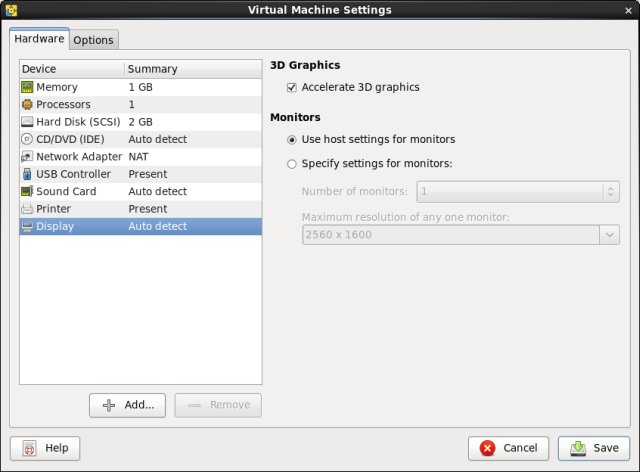This screenshot has width=640, height=472.
Task: Select the Printer row label
Action: click(53, 209)
